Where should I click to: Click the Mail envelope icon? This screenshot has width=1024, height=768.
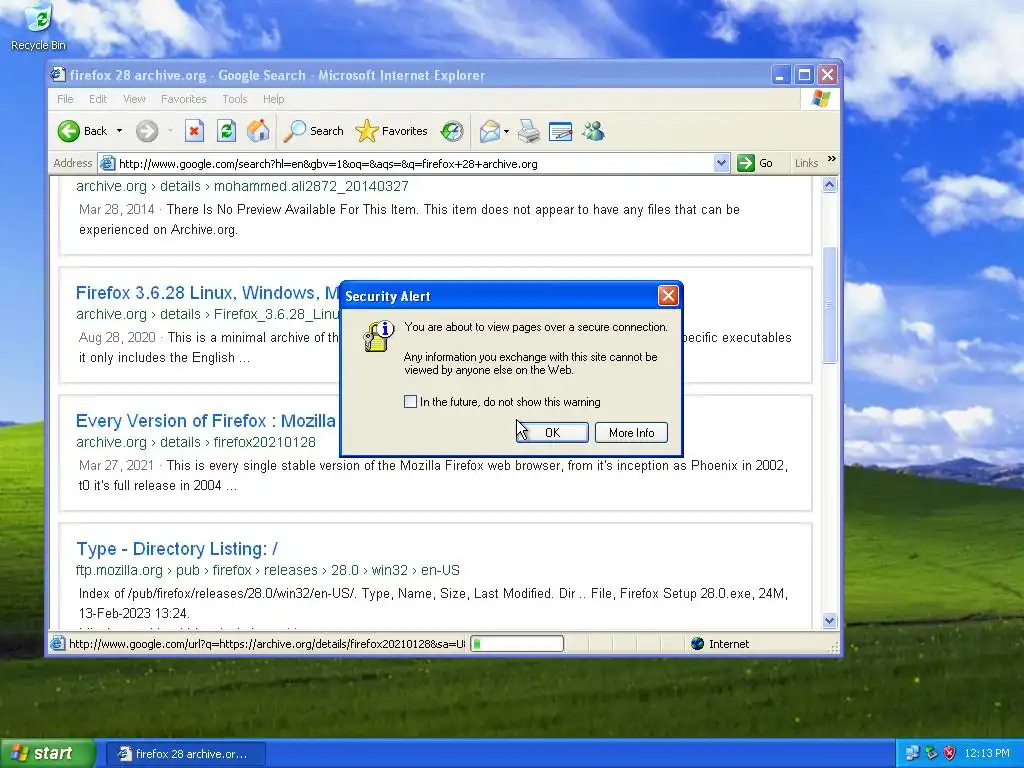[x=489, y=131]
